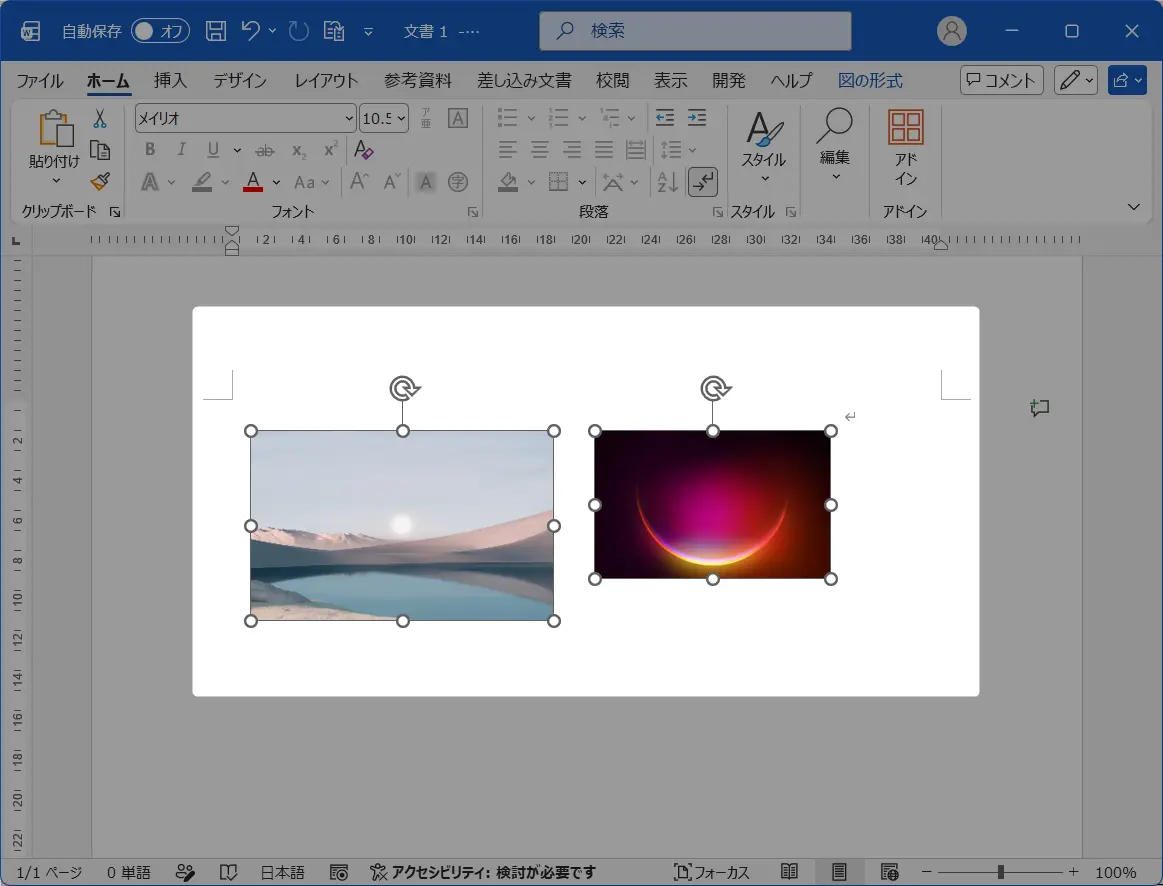This screenshot has width=1163, height=886.
Task: Open the 挿入 ribbon tab
Action: click(x=170, y=80)
